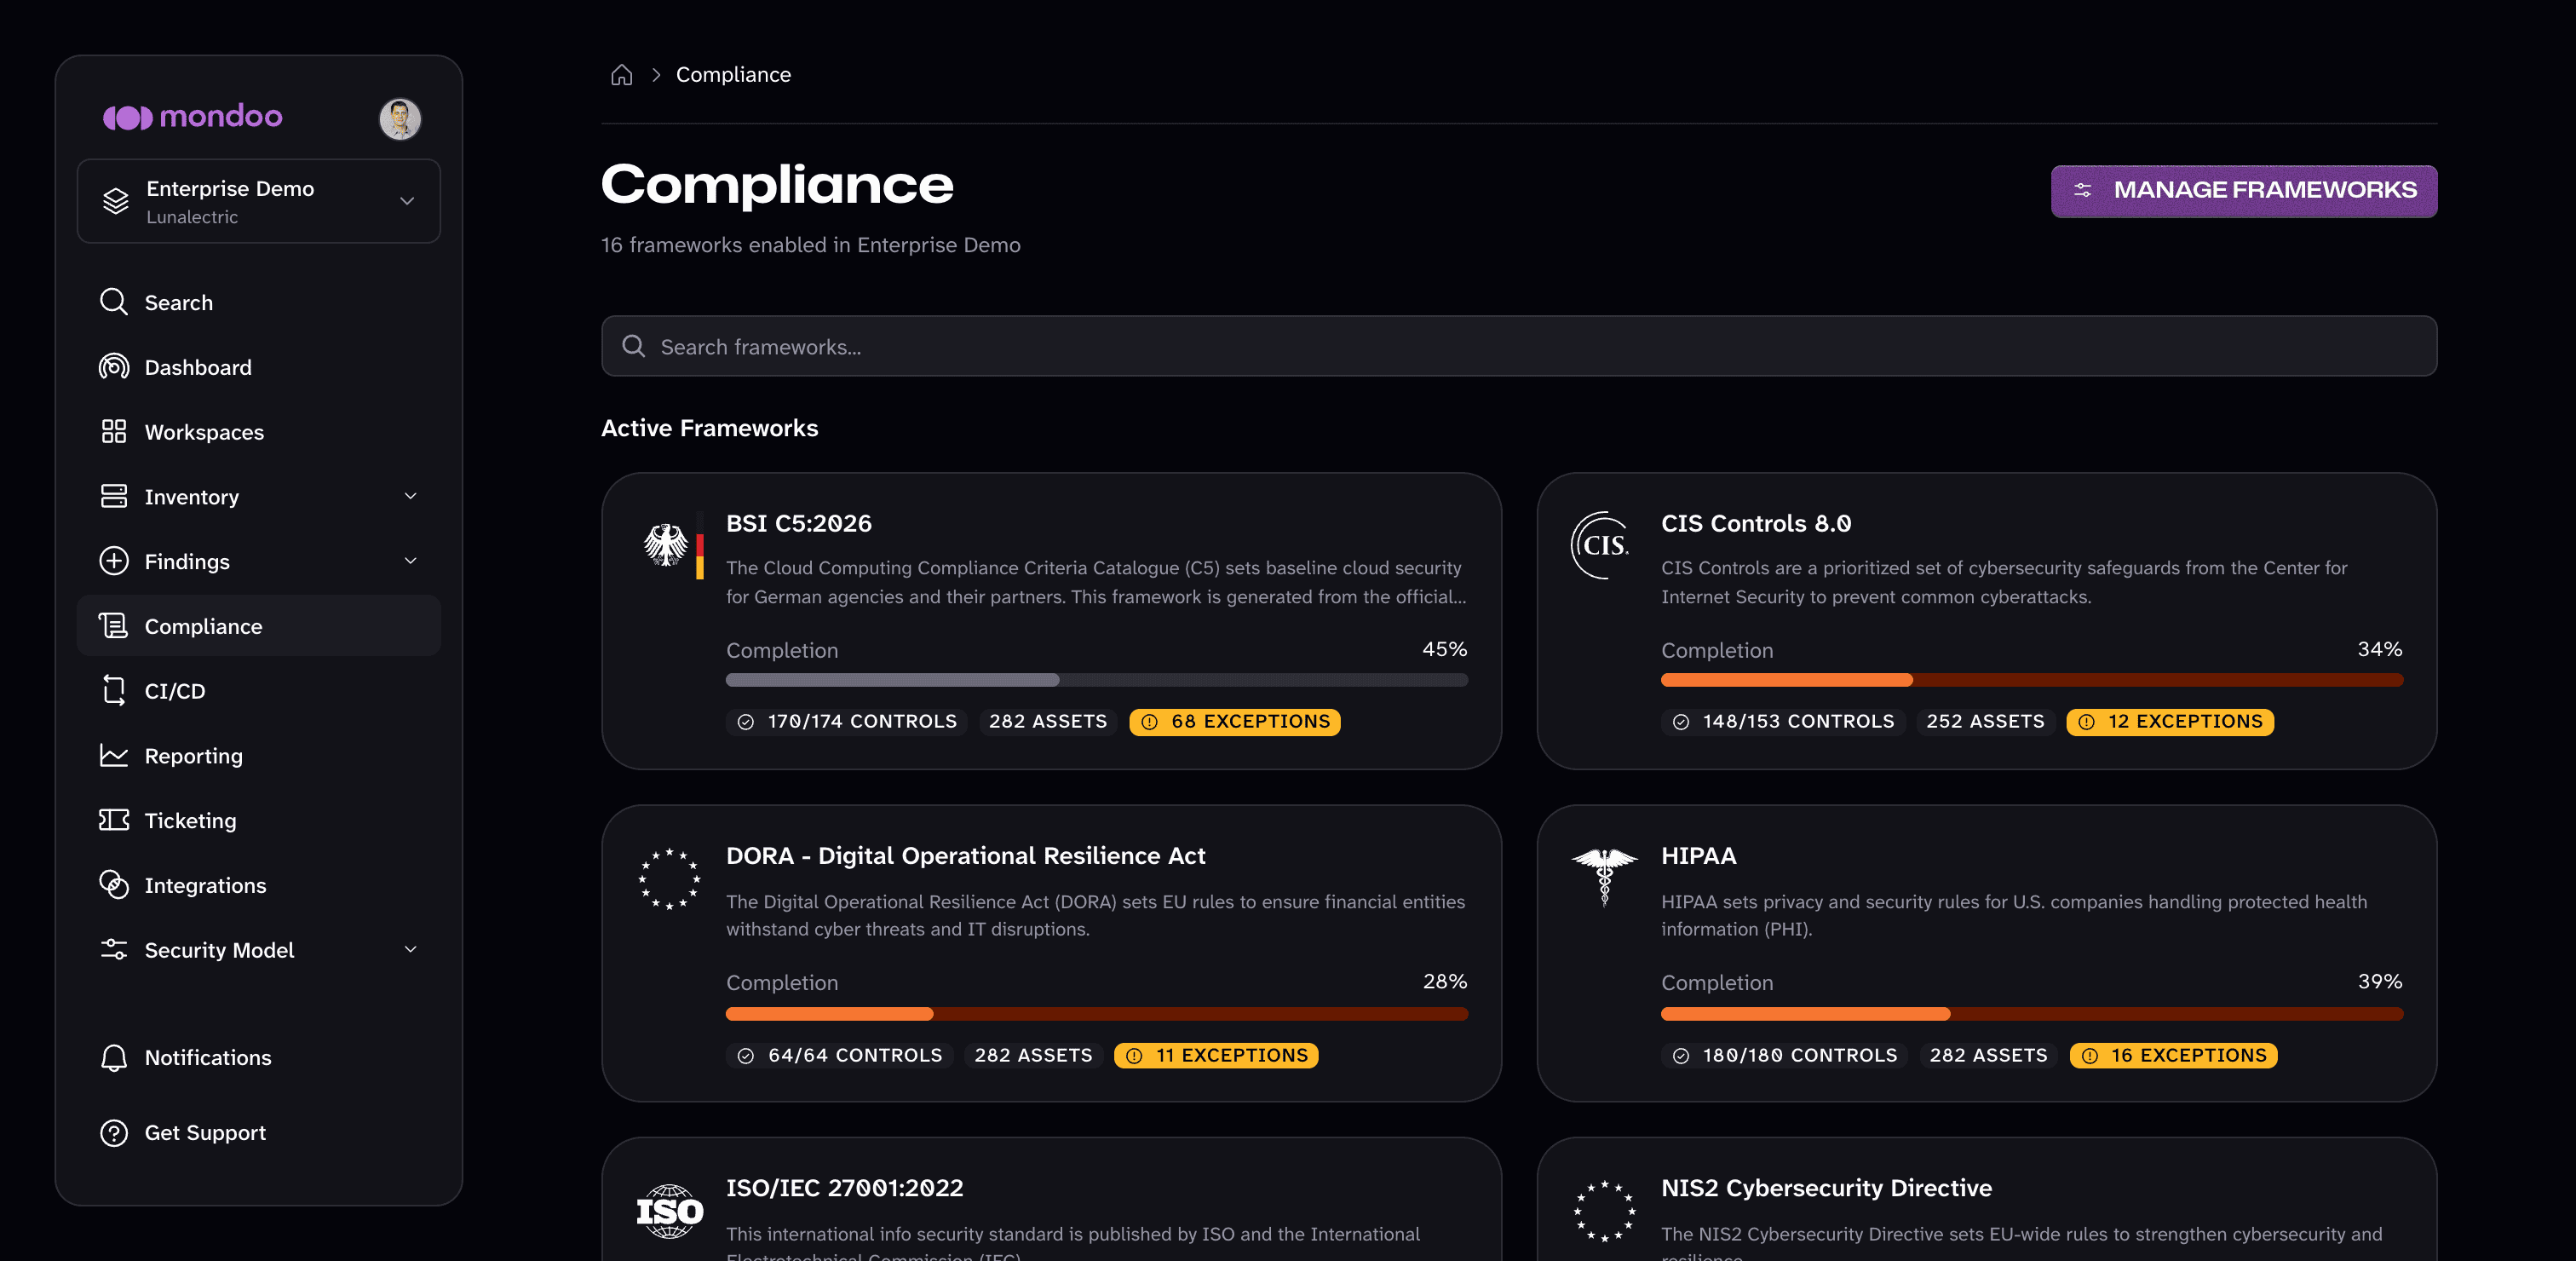The width and height of the screenshot is (2576, 1261).
Task: Expand the Findings submenu chevron
Action: [x=410, y=561]
